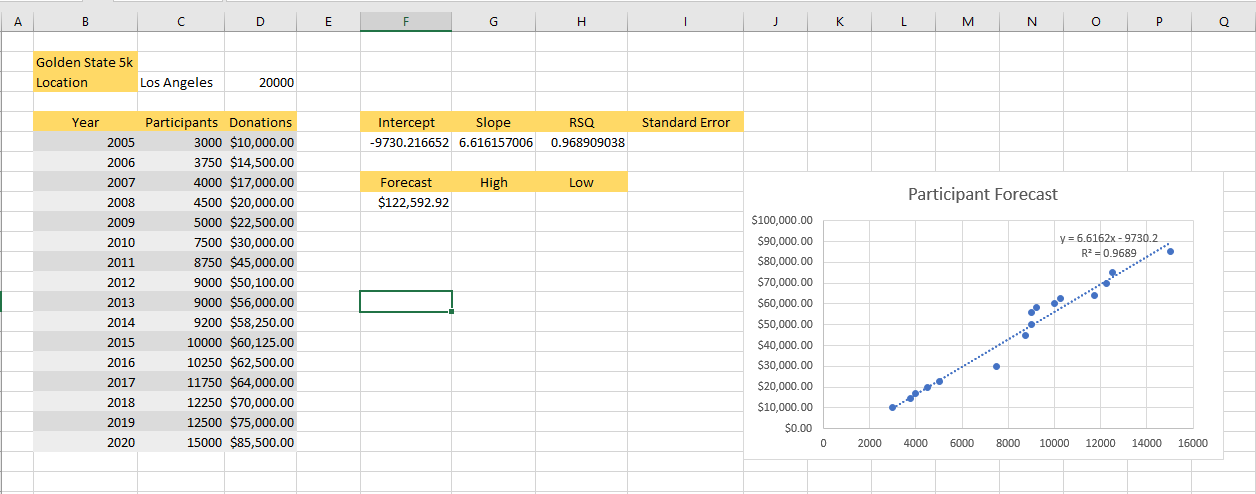Select donation $64,000.00 cell
This screenshot has width=1256, height=494.
(260, 382)
